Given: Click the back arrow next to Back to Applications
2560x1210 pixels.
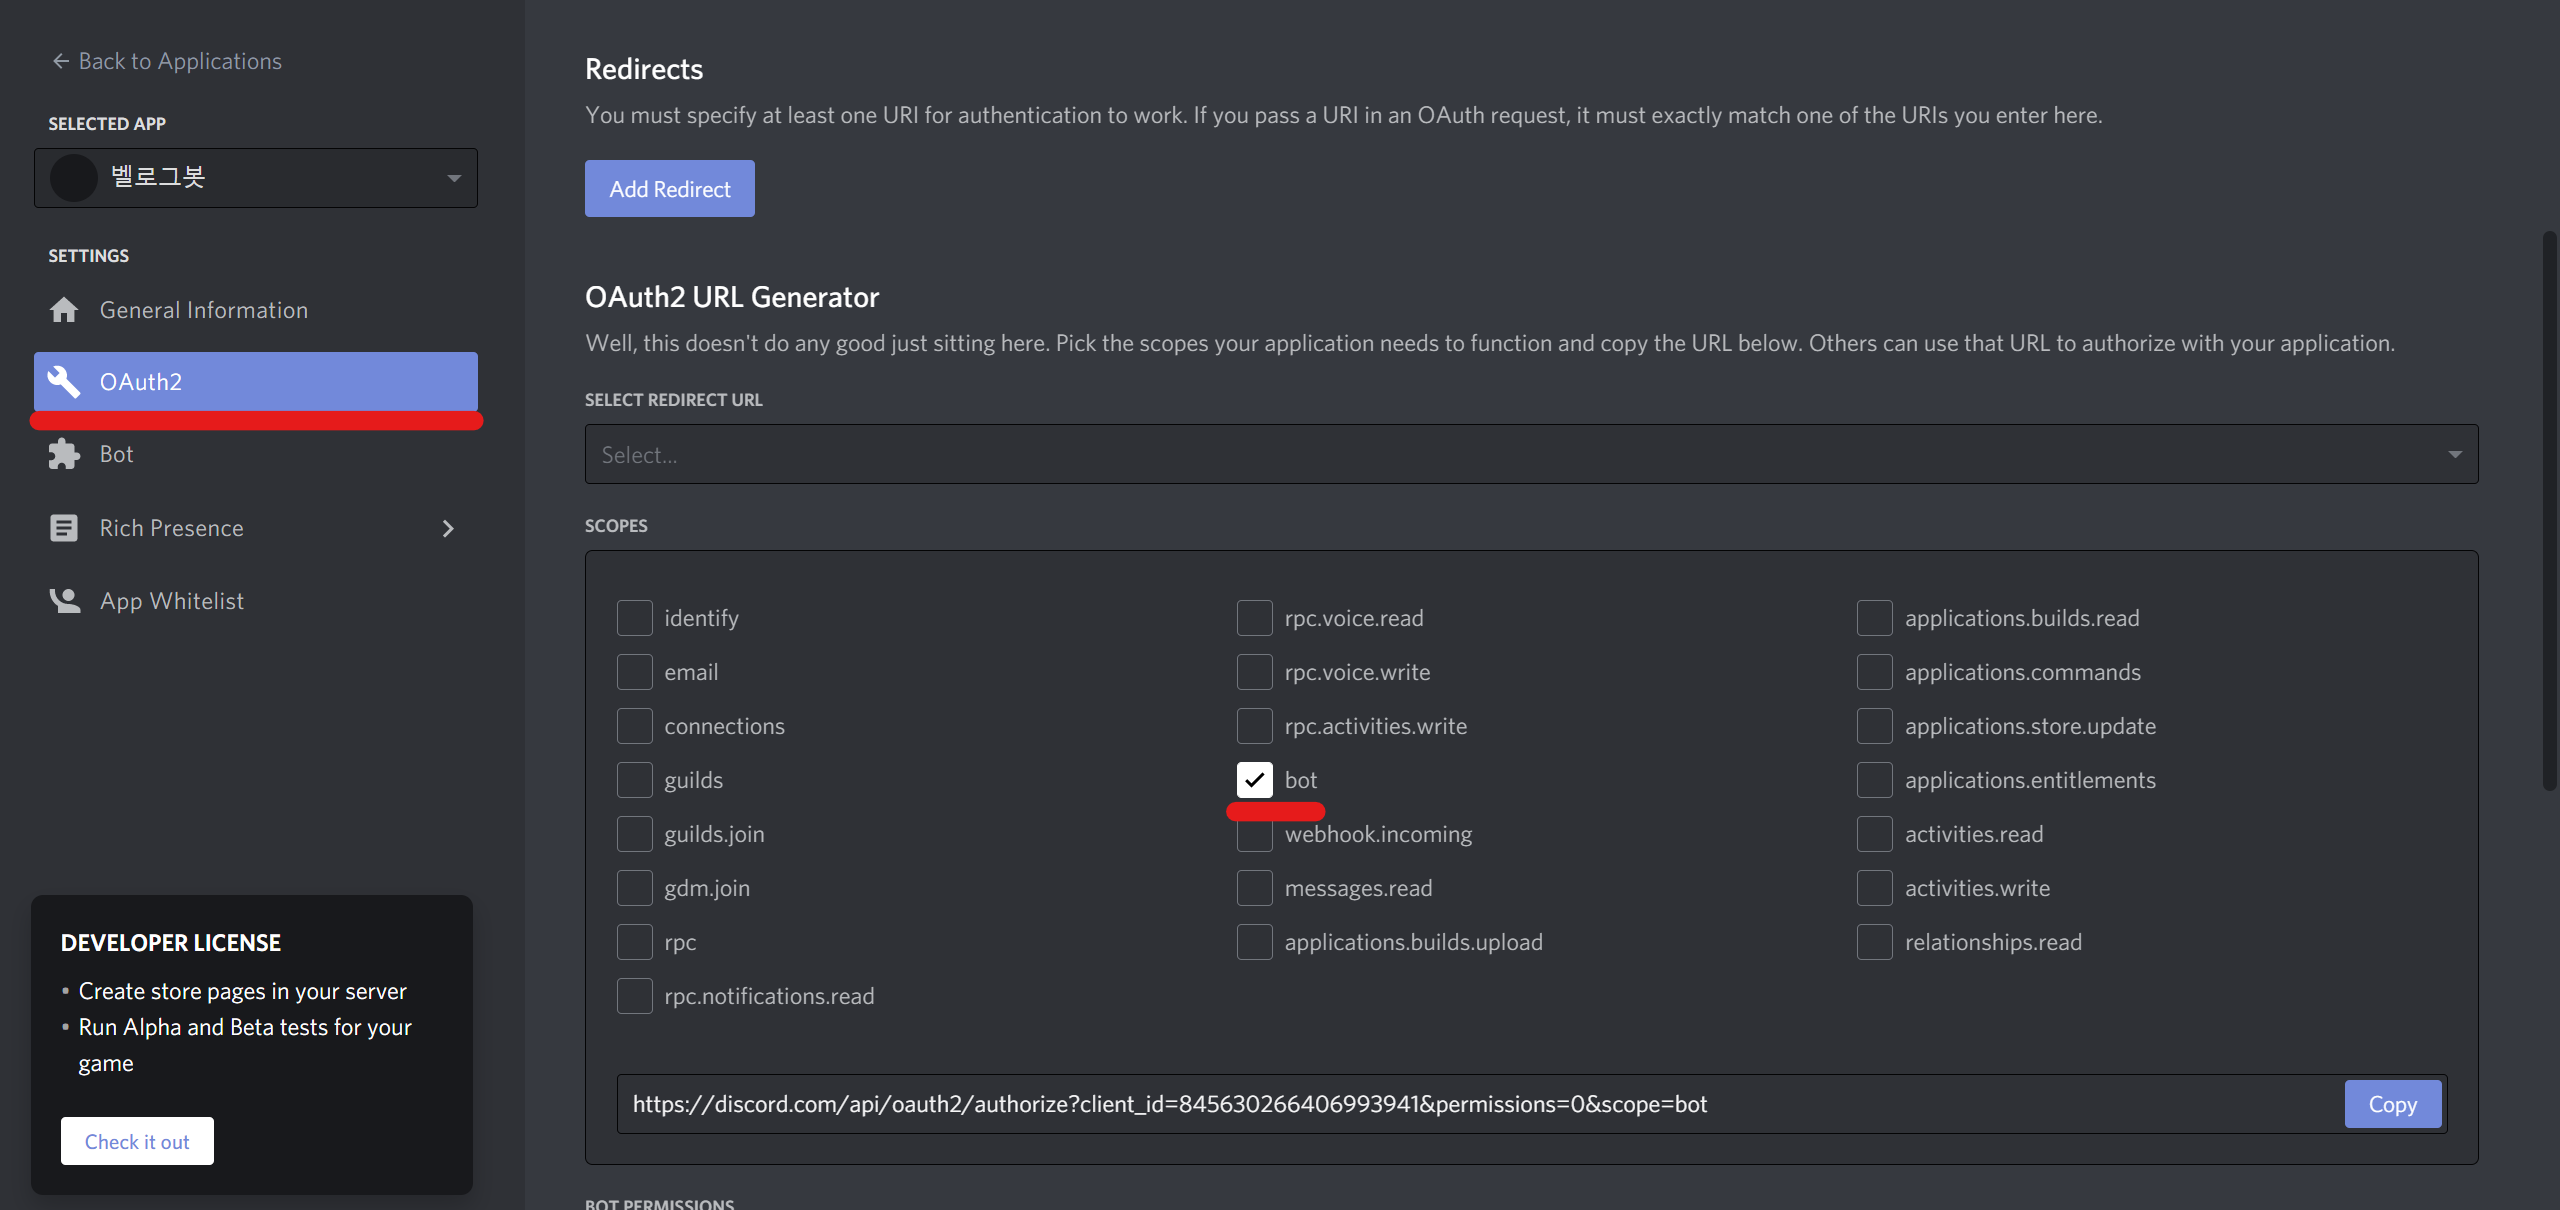Looking at the screenshot, I should tap(60, 60).
